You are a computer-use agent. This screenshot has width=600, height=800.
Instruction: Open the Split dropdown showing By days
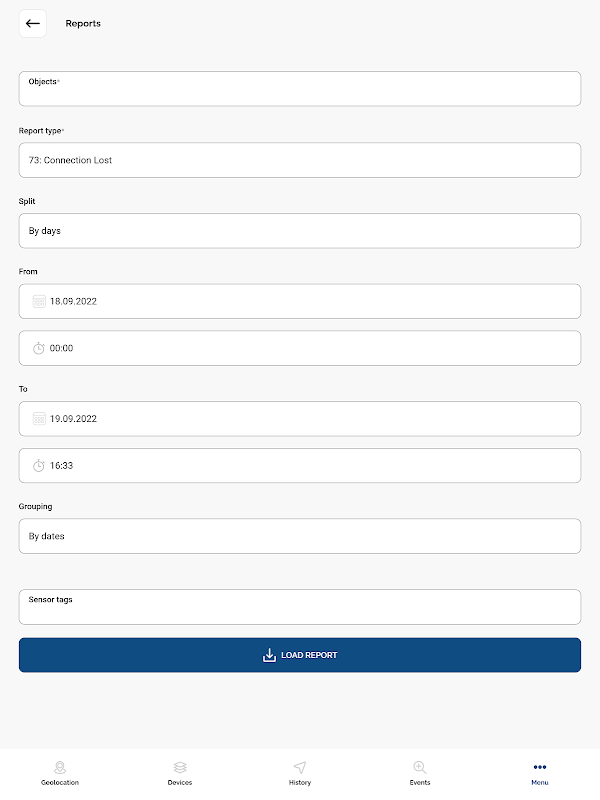300,231
